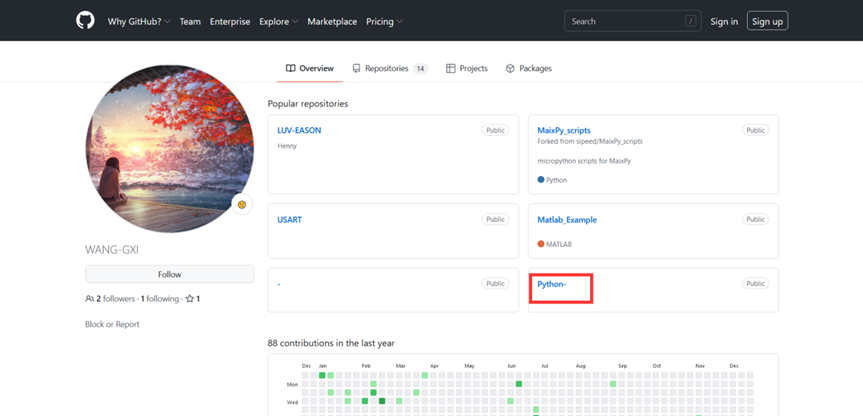Click the smiley status emoji on avatar
The width and height of the screenshot is (863, 416).
[x=241, y=204]
